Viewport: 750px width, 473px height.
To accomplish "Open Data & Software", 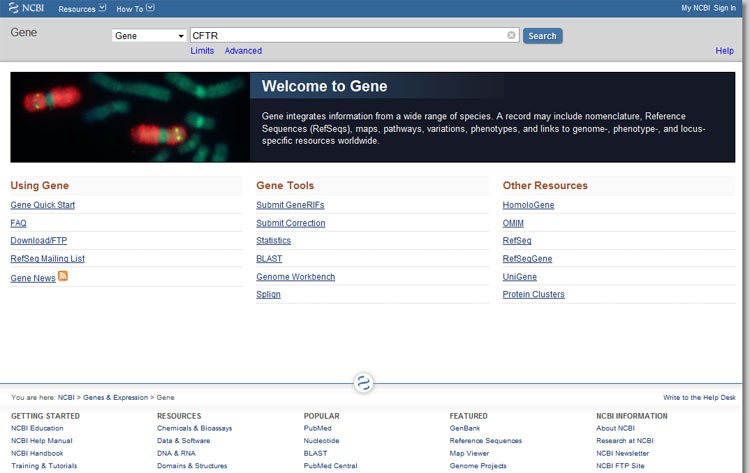I will (x=183, y=440).
